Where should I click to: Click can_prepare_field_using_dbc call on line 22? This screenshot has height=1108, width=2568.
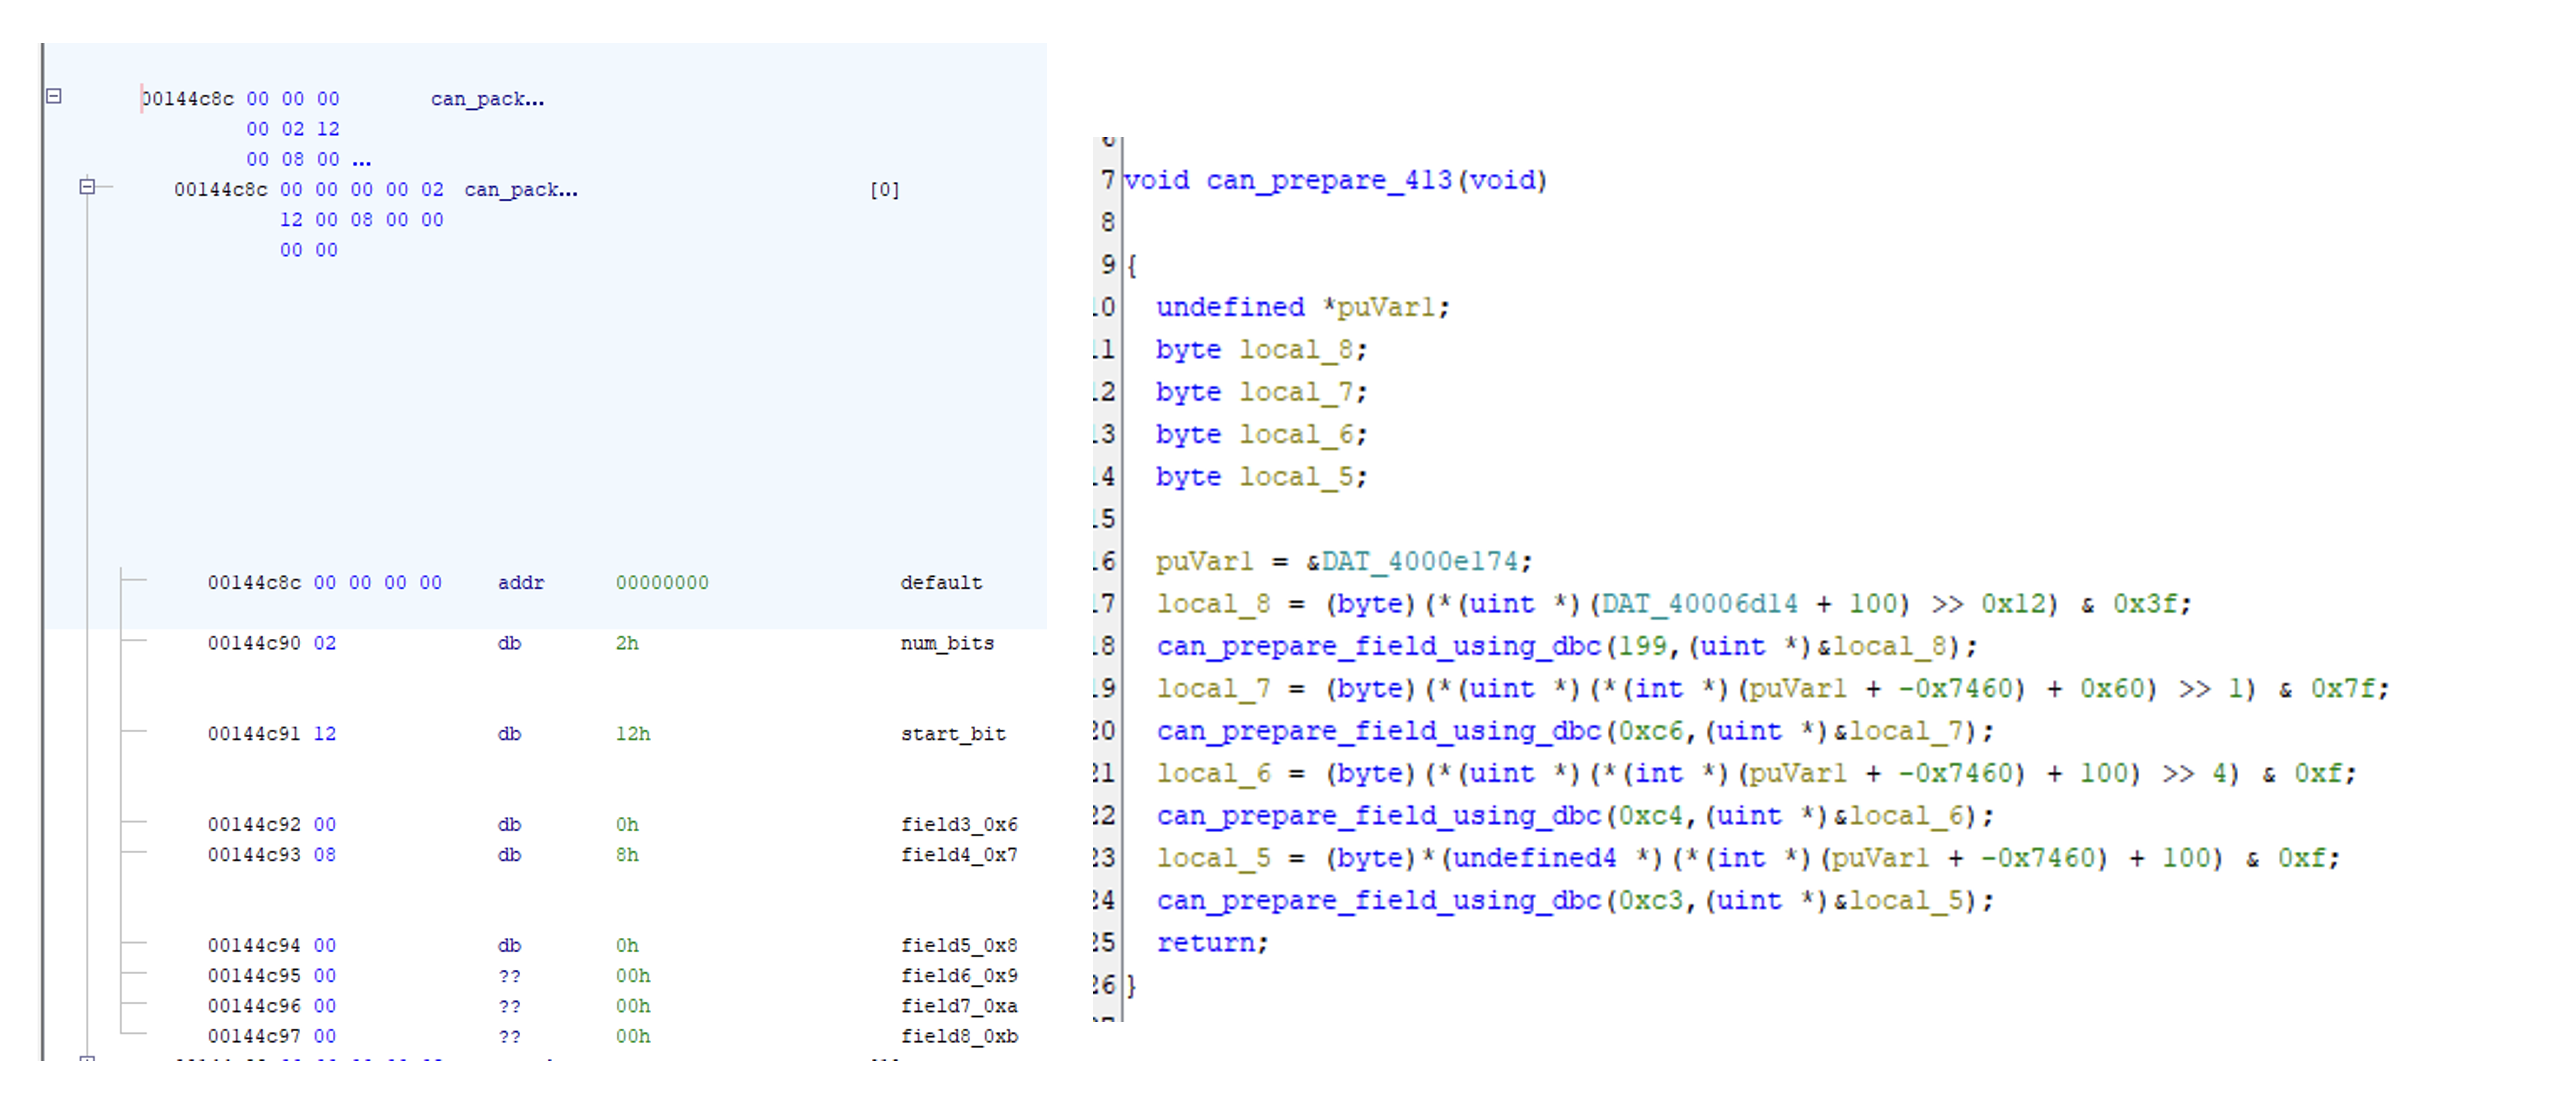tap(1379, 816)
